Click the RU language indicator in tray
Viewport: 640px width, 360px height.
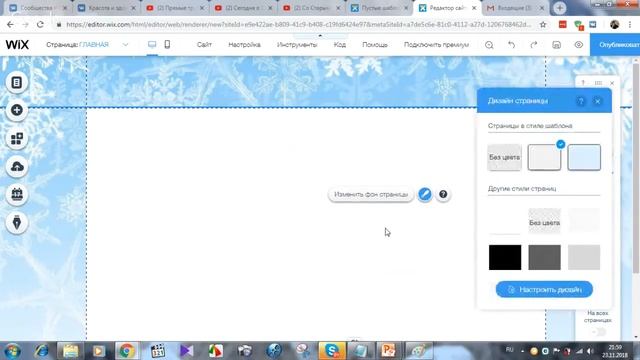pos(509,350)
